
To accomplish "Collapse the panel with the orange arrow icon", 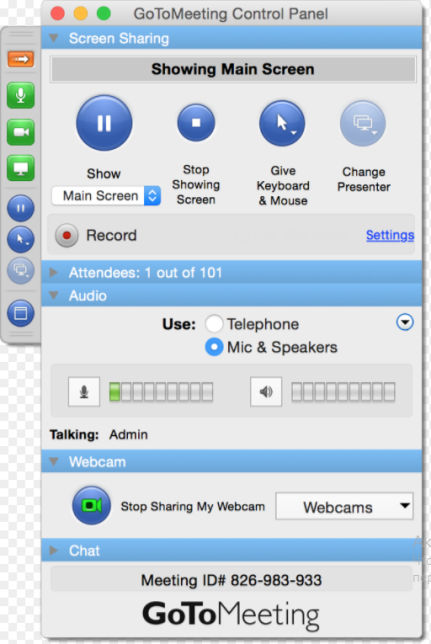I will [x=21, y=59].
